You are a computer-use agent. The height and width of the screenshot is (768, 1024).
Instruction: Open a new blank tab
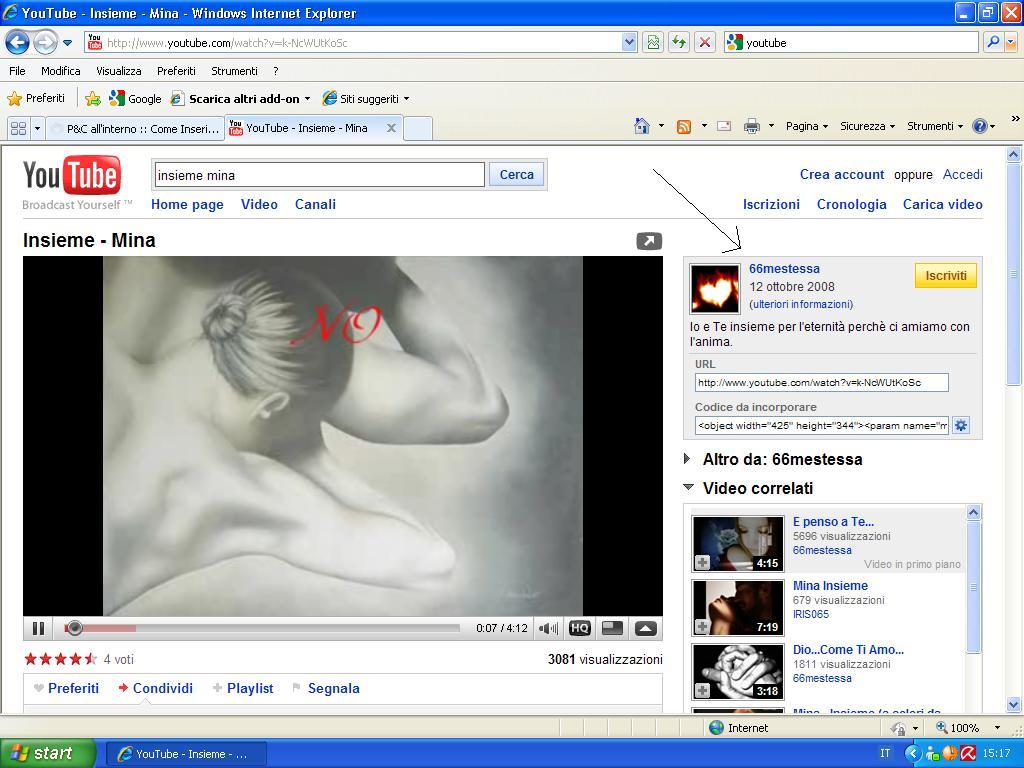pyautogui.click(x=418, y=129)
